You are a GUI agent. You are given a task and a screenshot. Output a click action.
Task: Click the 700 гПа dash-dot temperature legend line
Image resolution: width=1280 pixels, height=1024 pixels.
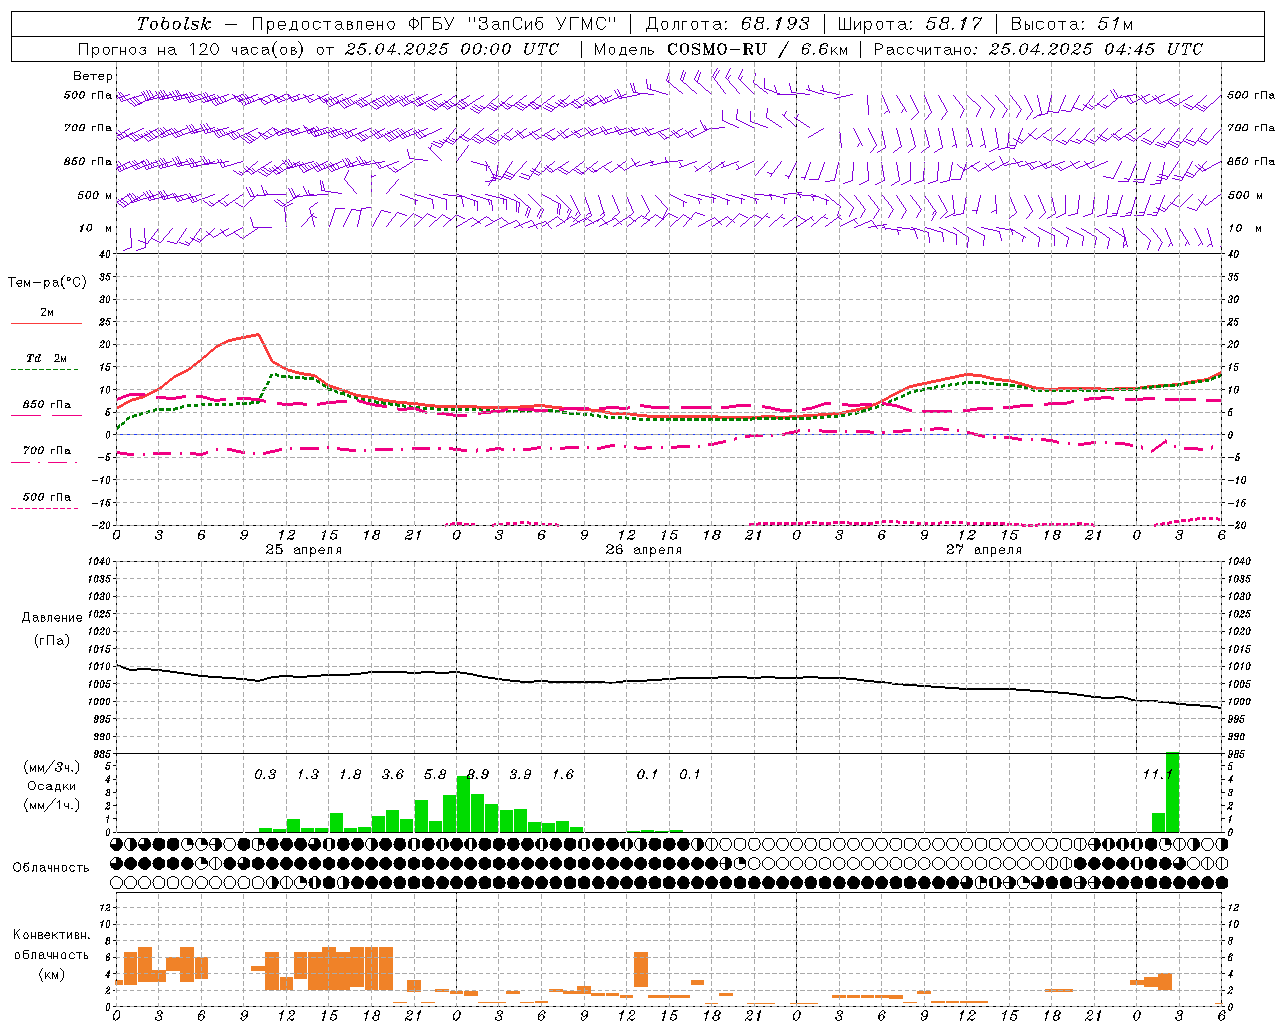pyautogui.click(x=46, y=463)
